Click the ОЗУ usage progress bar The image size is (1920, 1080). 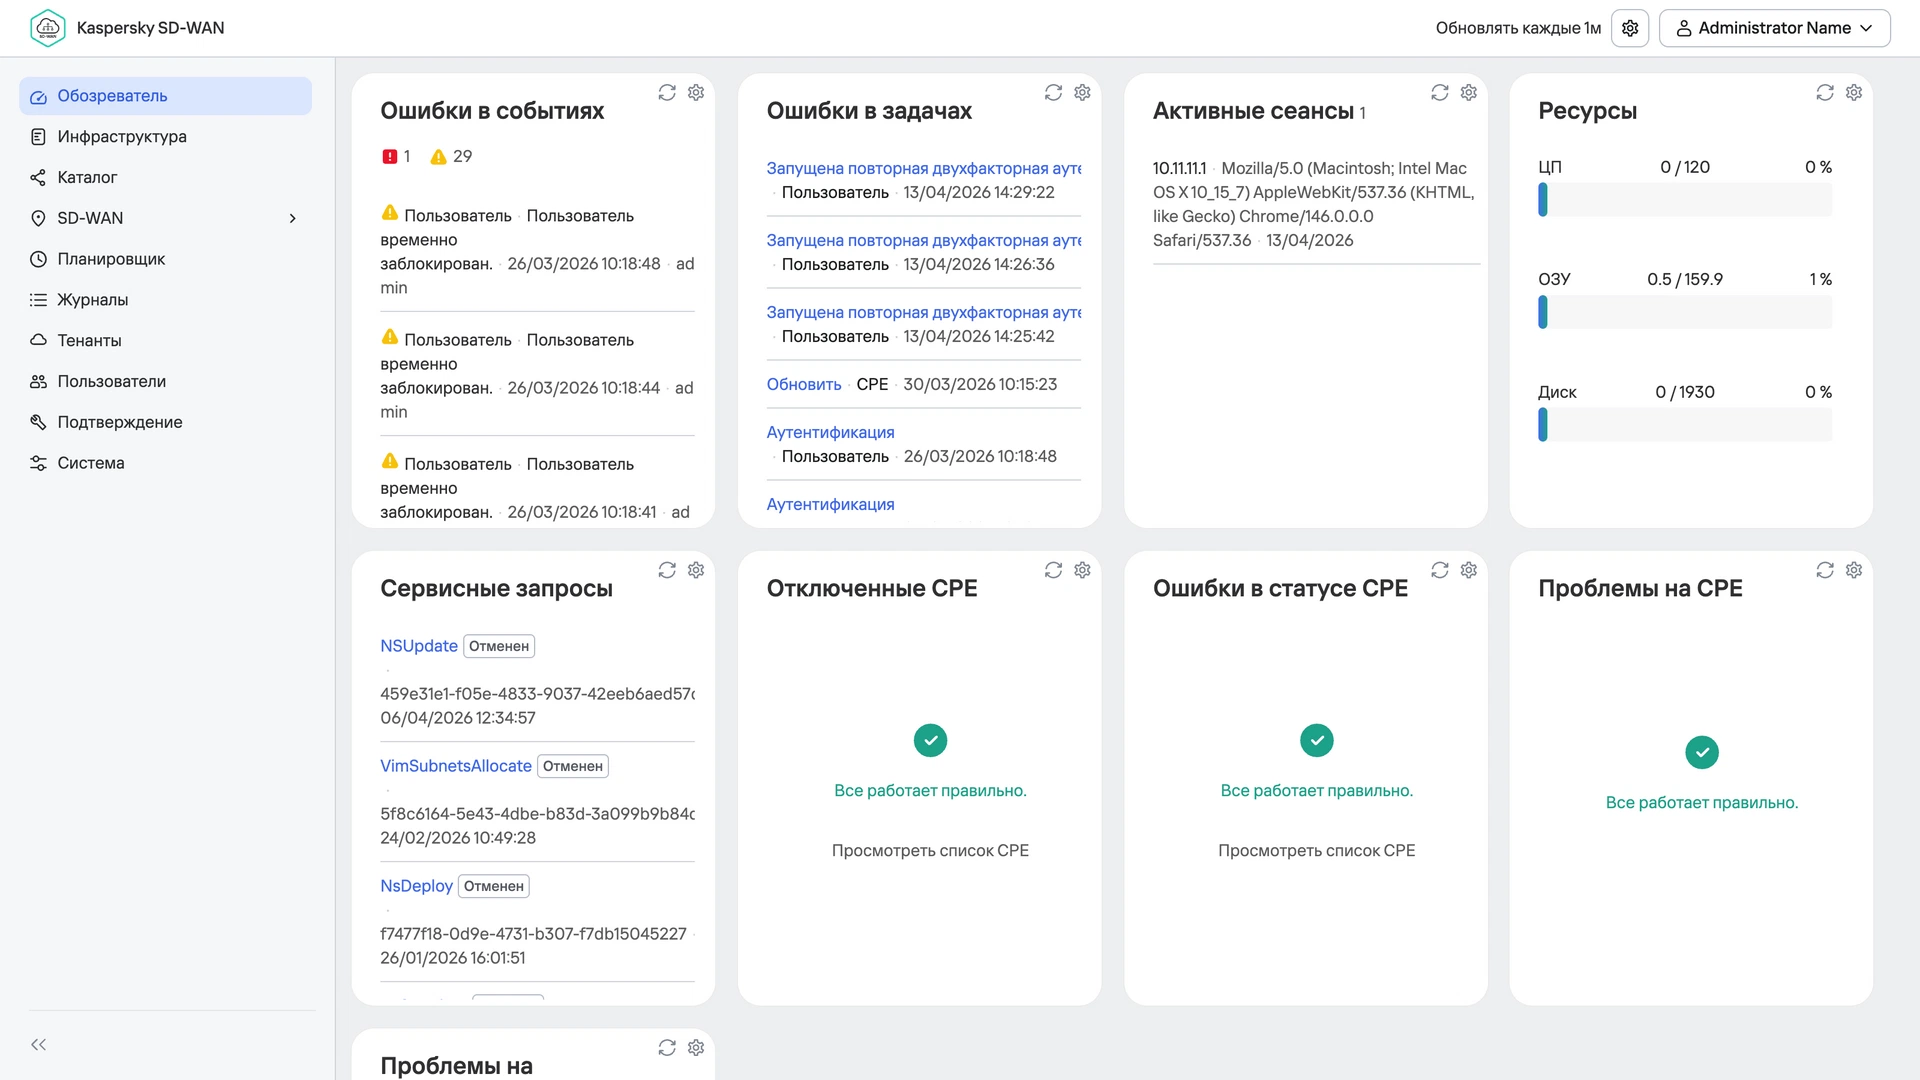(x=1685, y=312)
